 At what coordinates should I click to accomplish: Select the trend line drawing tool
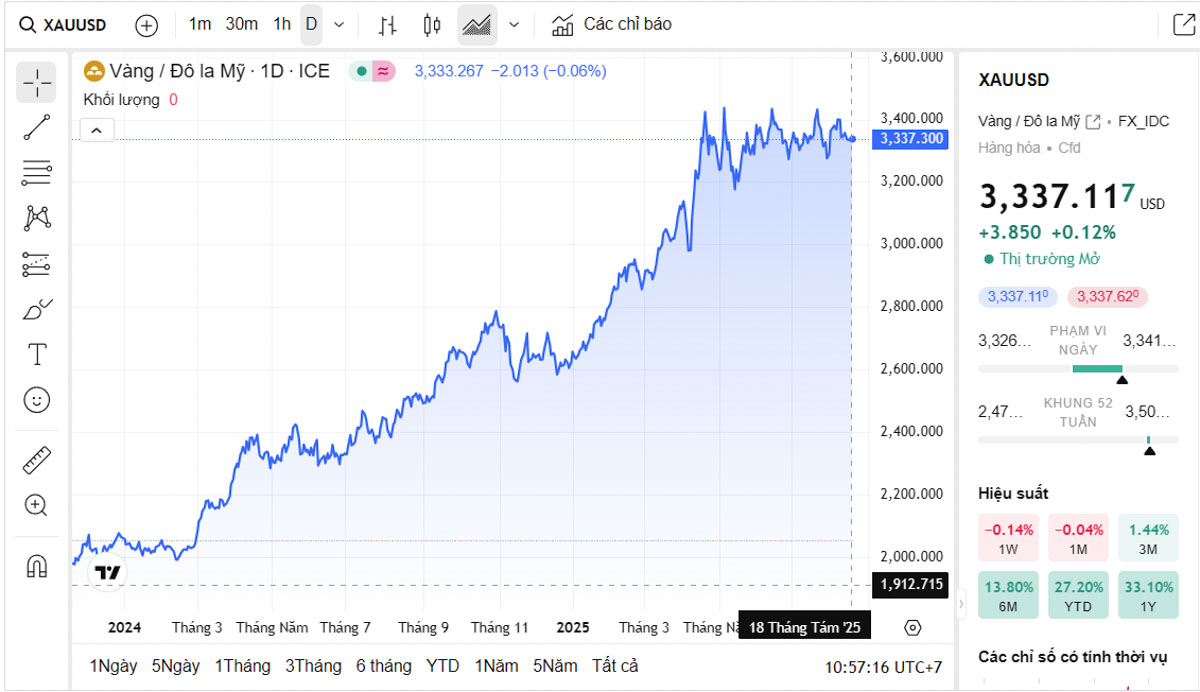click(36, 127)
